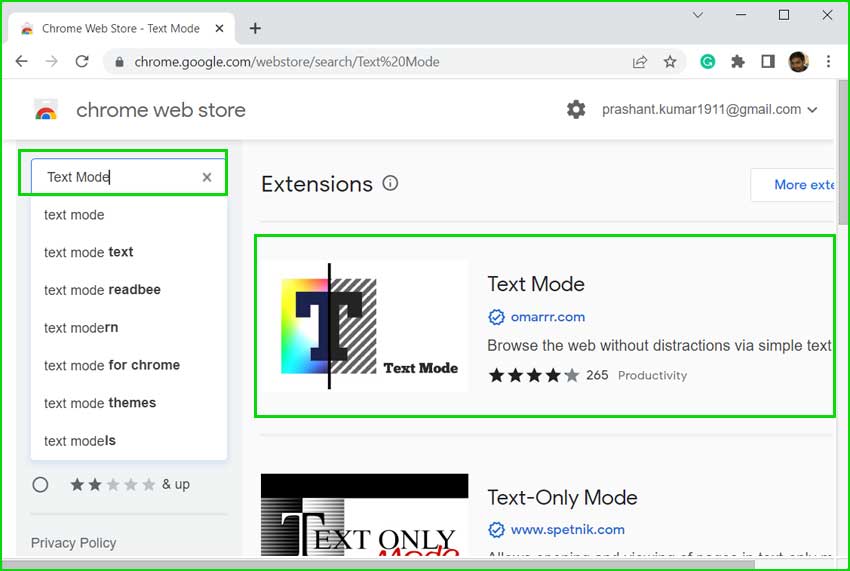This screenshot has width=850, height=571.
Task: Open Chrome three-dot menu
Action: [x=828, y=62]
